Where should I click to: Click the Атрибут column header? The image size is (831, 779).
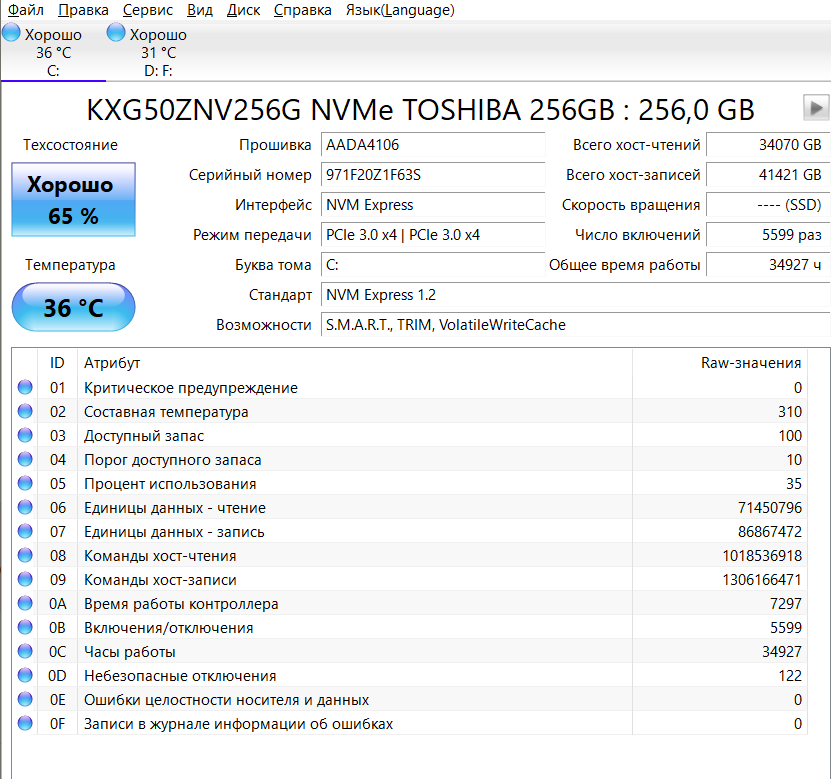[112, 363]
